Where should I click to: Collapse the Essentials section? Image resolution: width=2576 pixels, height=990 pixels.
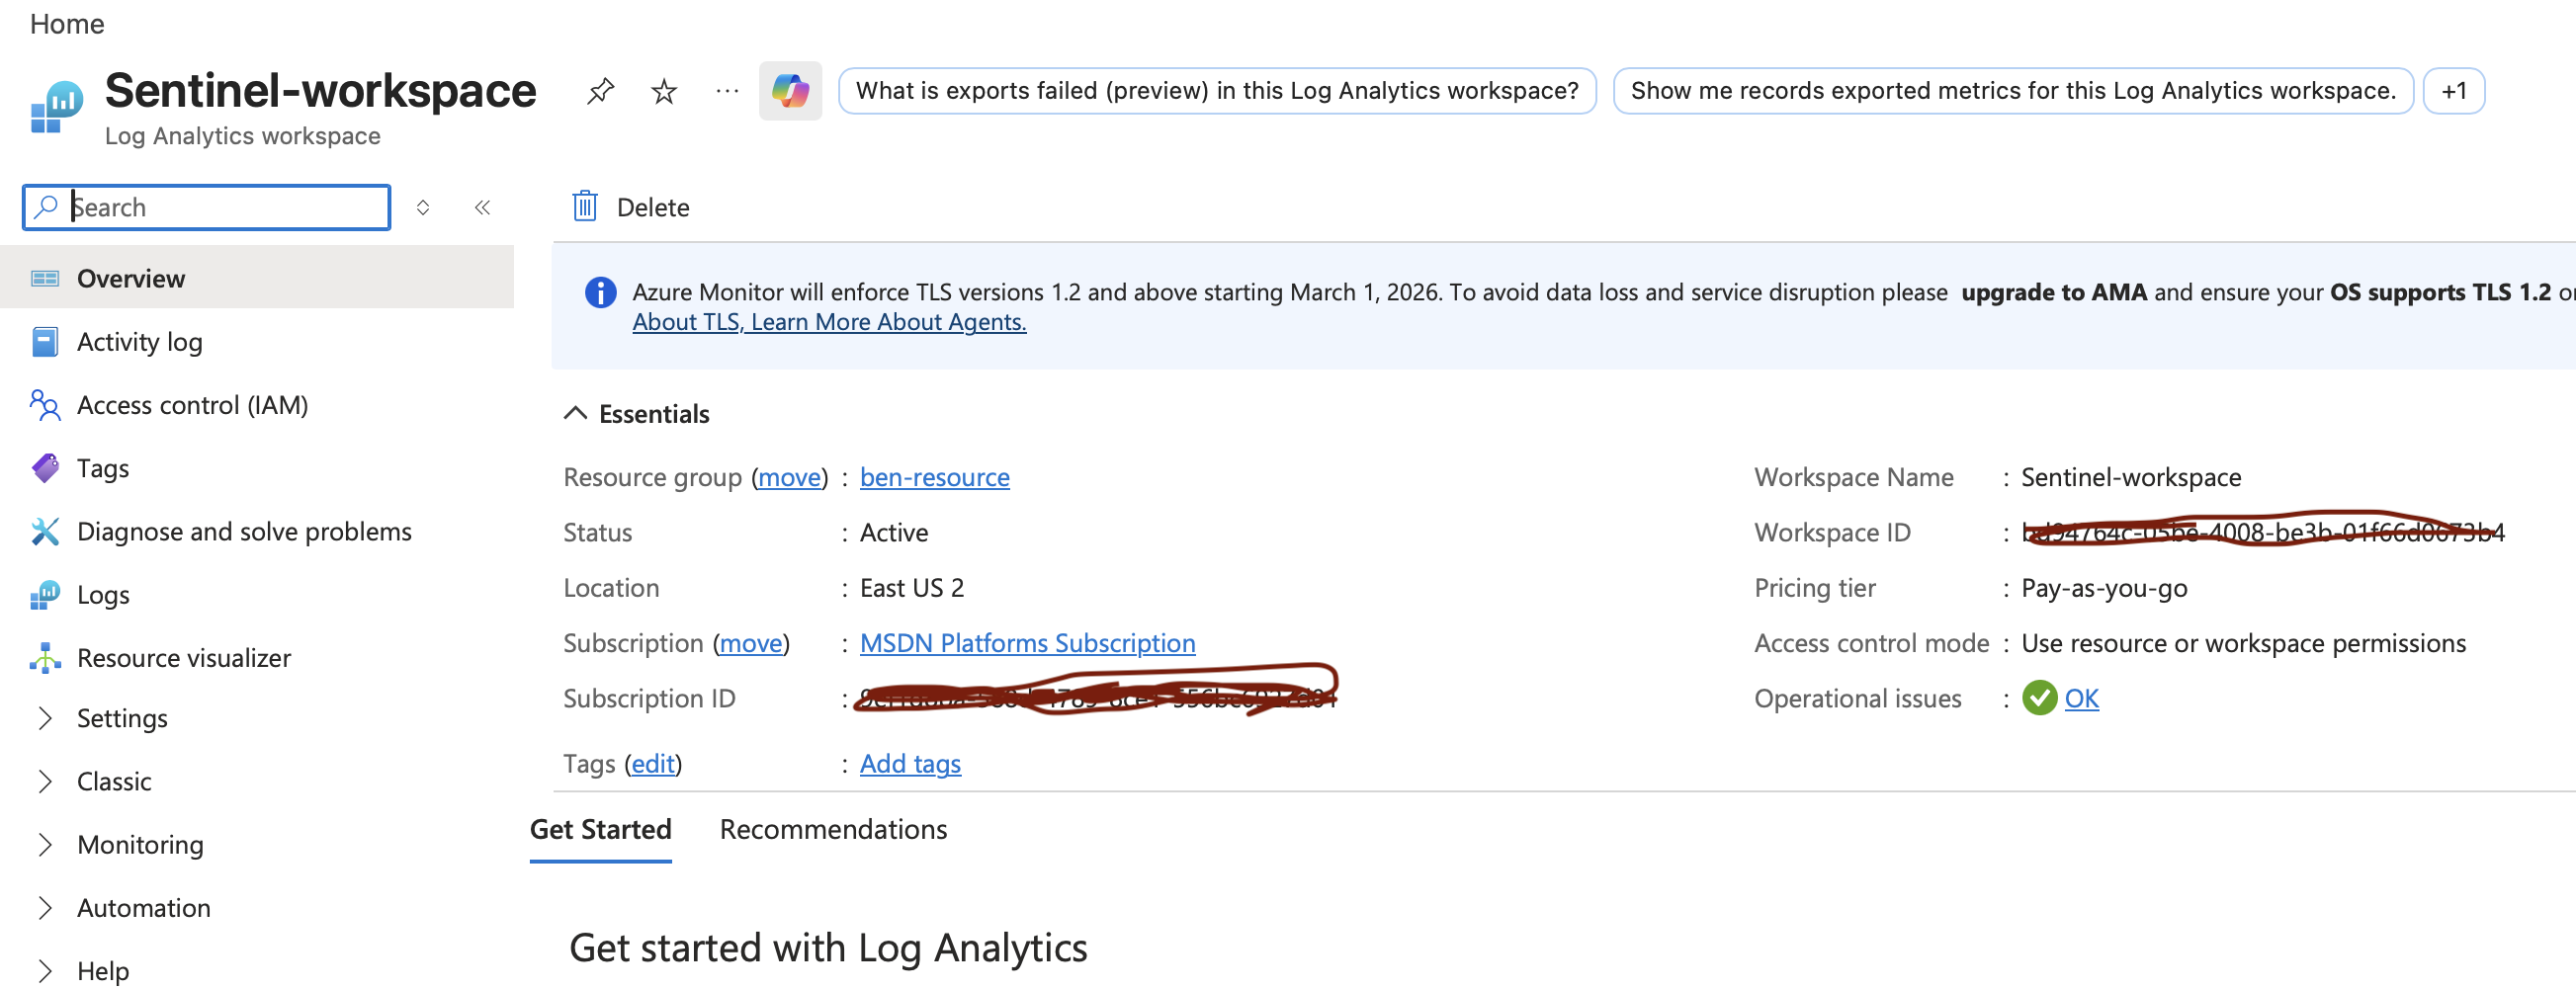[574, 412]
